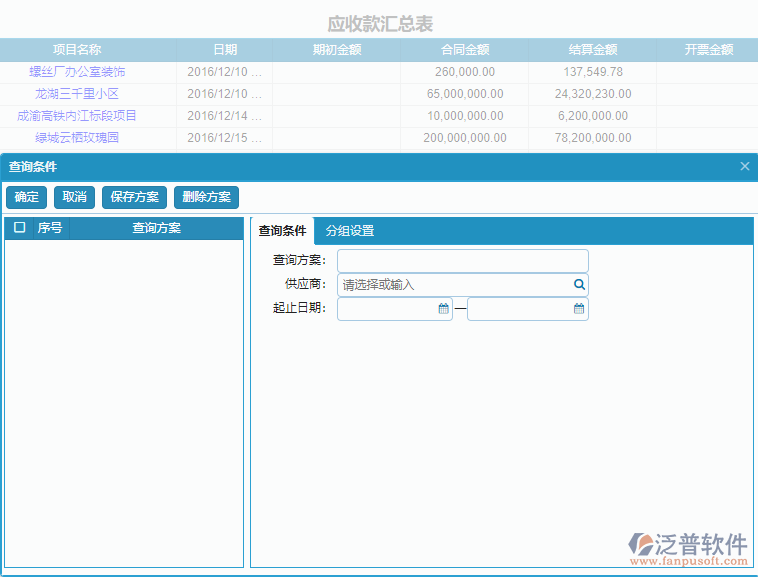Click the 合同金额 column header
Screen dimensions: 758x577
click(465, 50)
